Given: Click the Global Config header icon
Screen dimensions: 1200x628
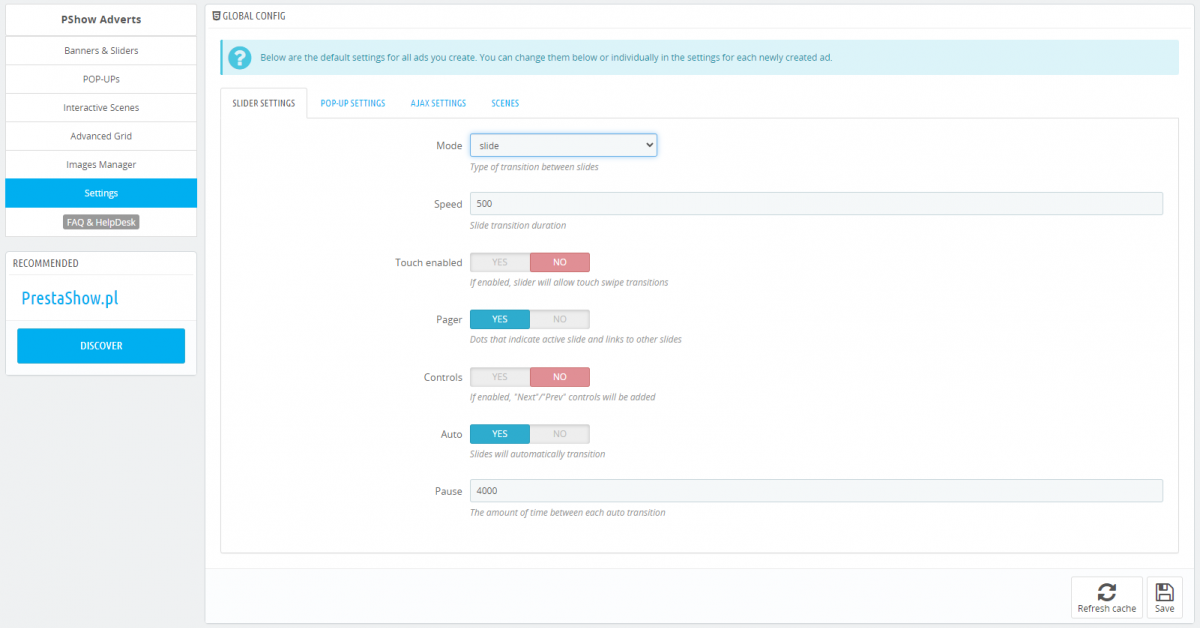Looking at the screenshot, I should pyautogui.click(x=217, y=17).
